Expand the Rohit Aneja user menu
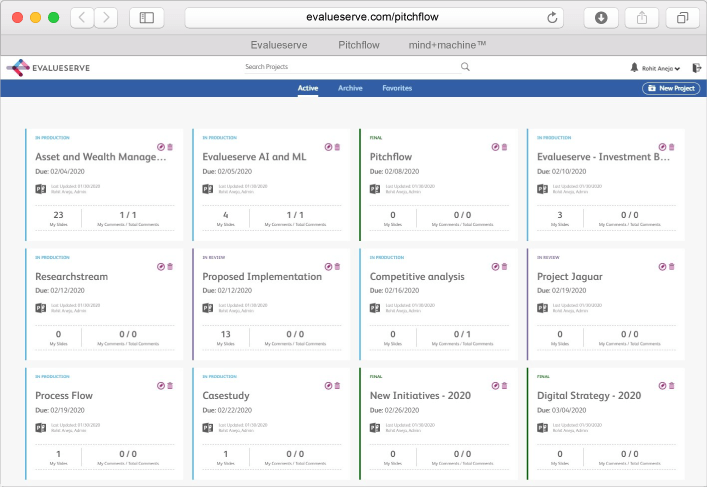707x487 pixels. [x=661, y=69]
